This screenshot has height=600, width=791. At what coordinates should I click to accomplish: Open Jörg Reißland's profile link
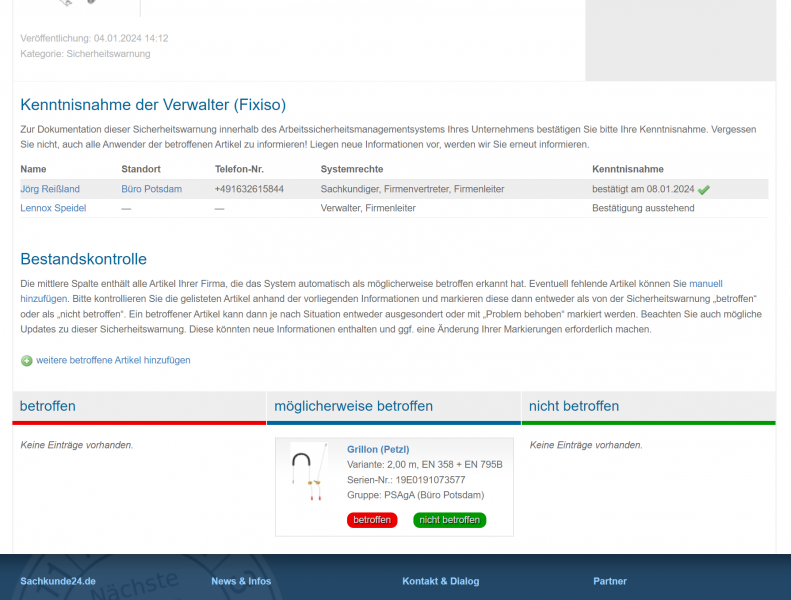click(x=50, y=189)
